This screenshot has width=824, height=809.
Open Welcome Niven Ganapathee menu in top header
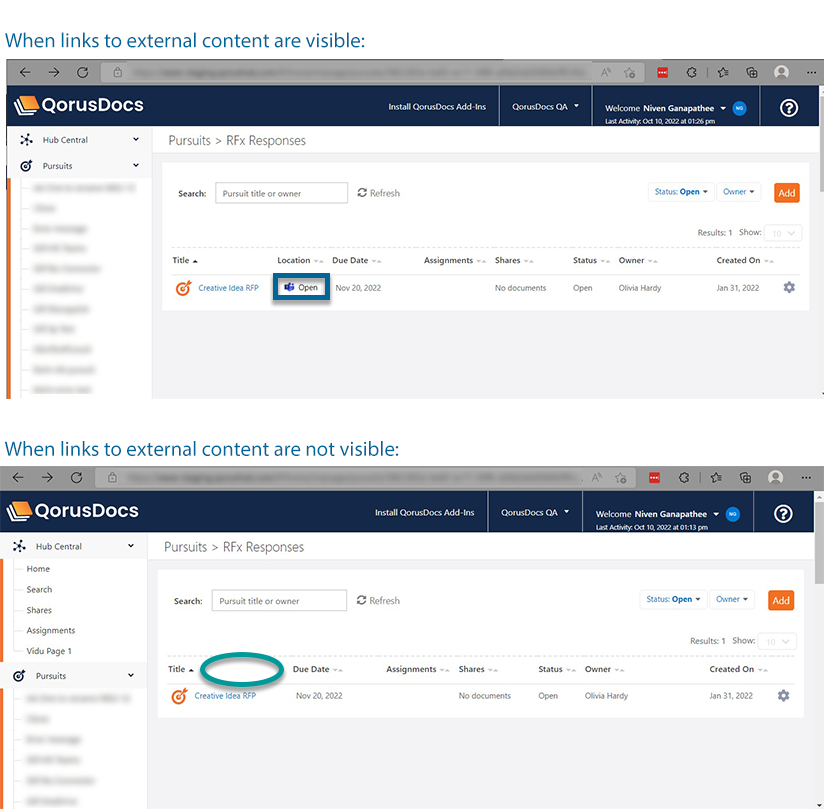click(666, 108)
